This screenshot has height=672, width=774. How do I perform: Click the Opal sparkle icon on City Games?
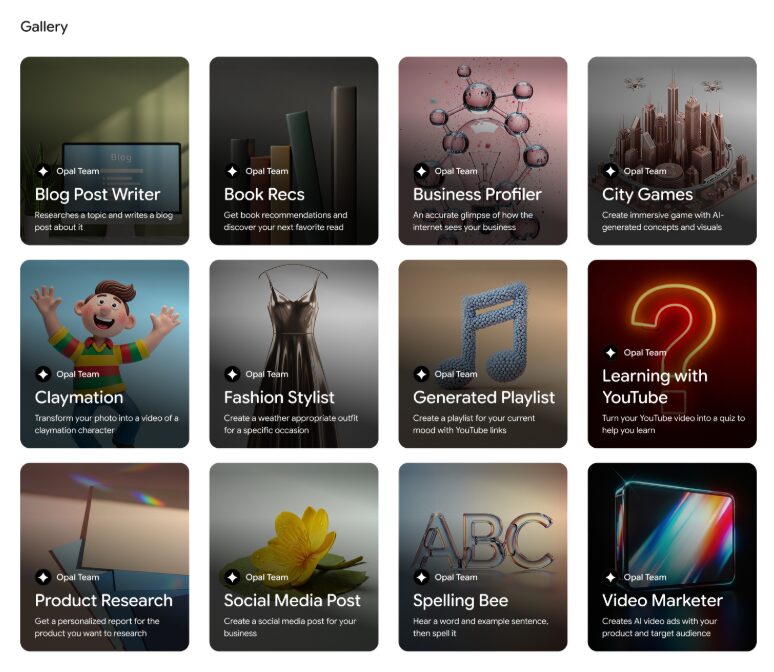pos(610,171)
